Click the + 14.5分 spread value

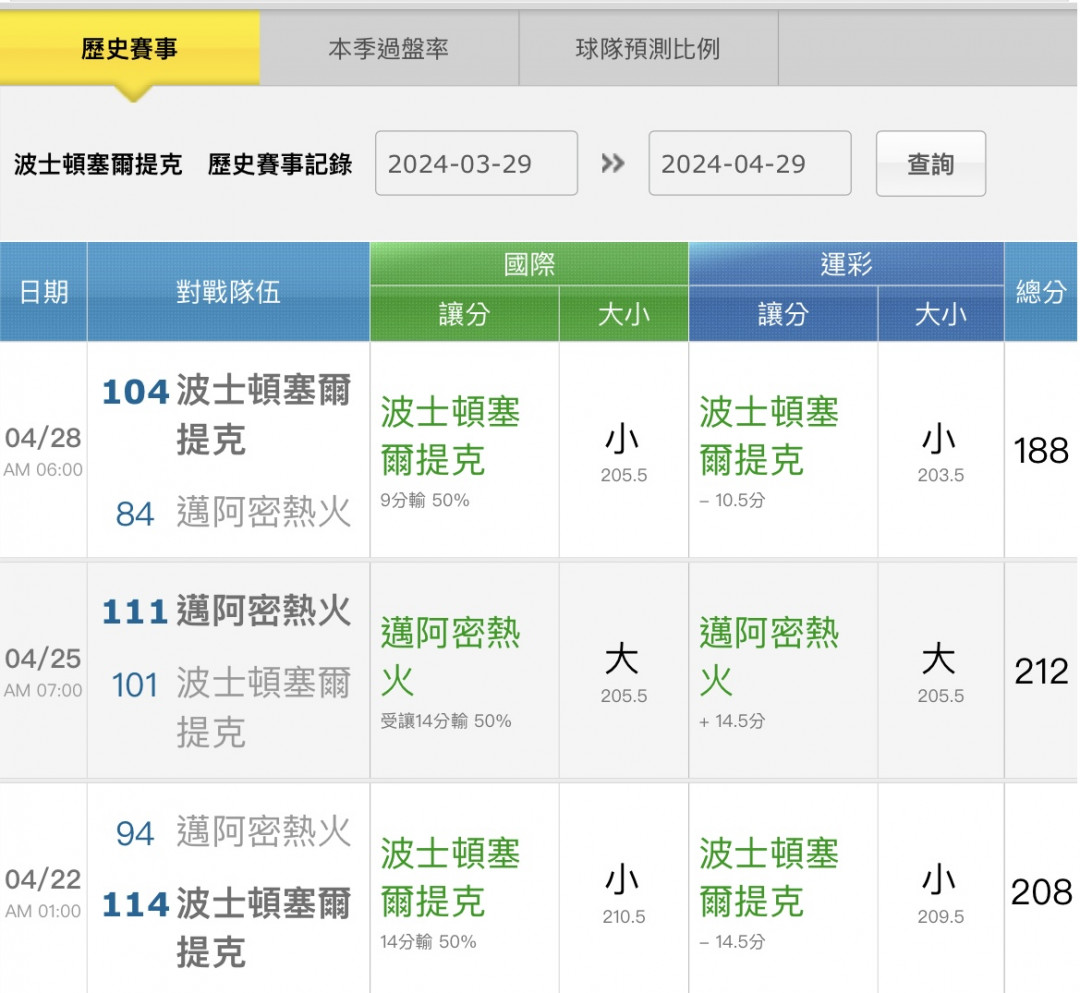(732, 721)
